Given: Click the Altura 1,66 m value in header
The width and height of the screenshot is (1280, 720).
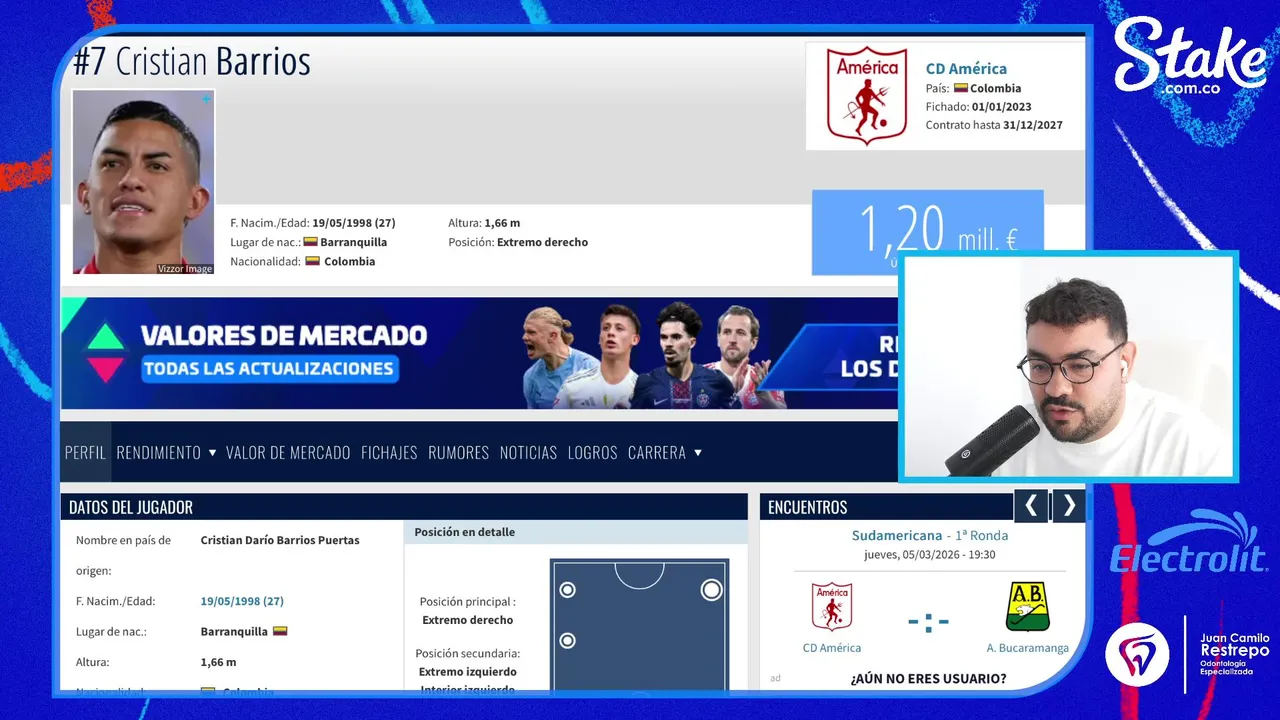Looking at the screenshot, I should click(x=502, y=223).
